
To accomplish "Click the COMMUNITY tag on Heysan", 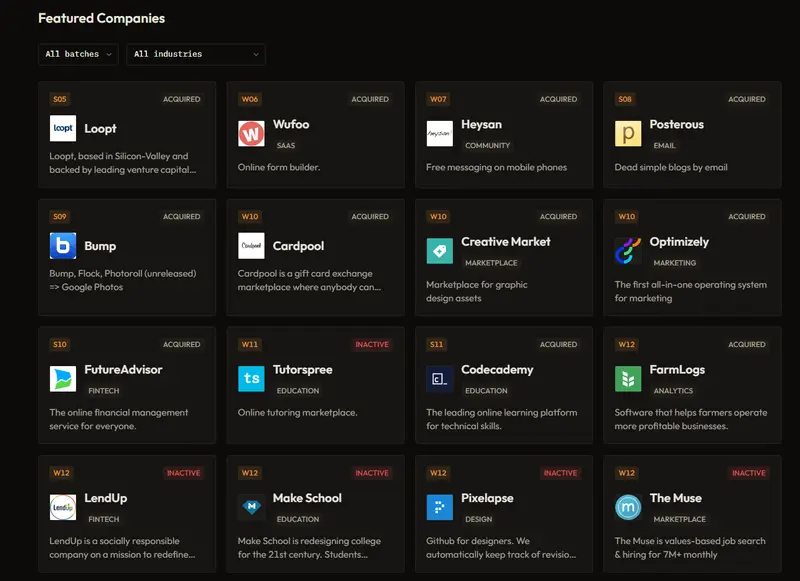I will 487,145.
